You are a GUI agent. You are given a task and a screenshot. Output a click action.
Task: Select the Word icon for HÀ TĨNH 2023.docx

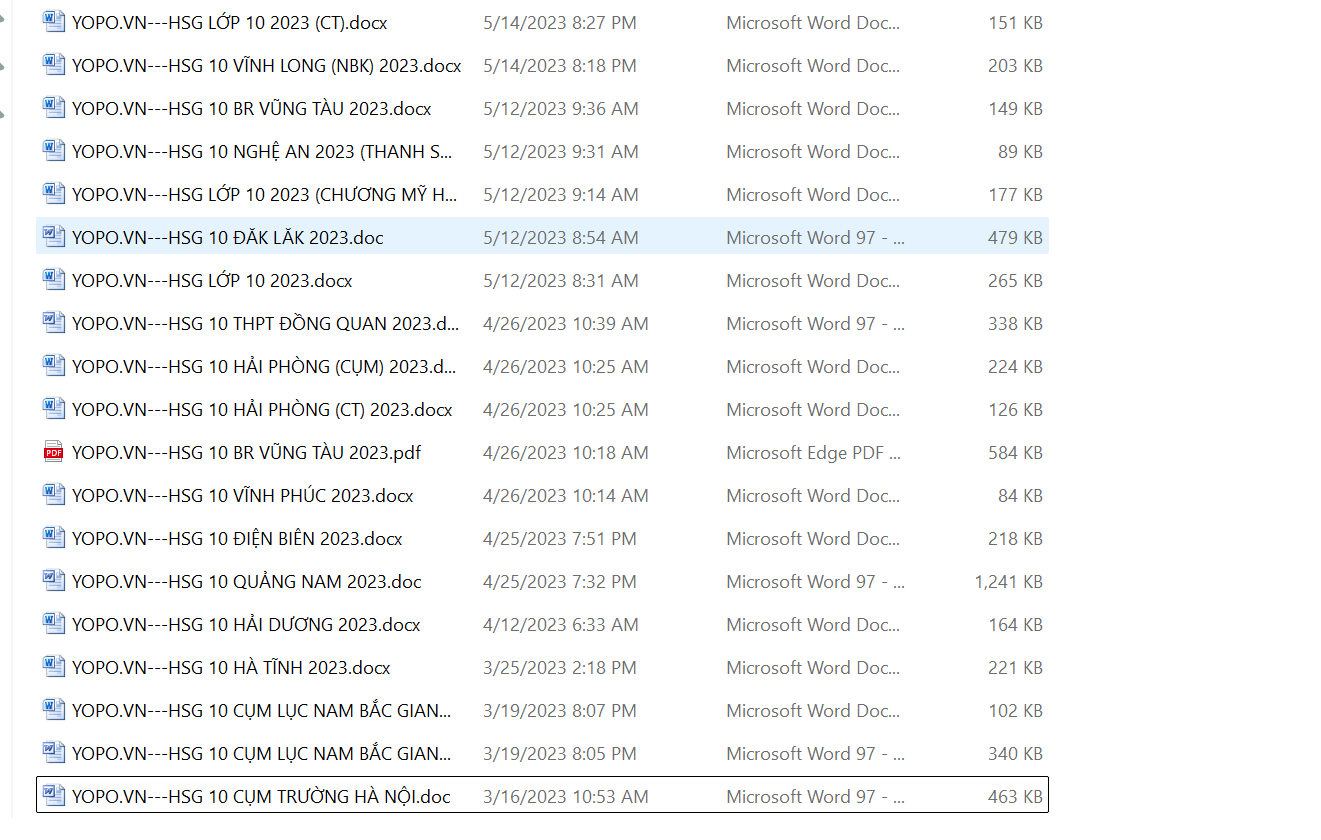(x=54, y=668)
